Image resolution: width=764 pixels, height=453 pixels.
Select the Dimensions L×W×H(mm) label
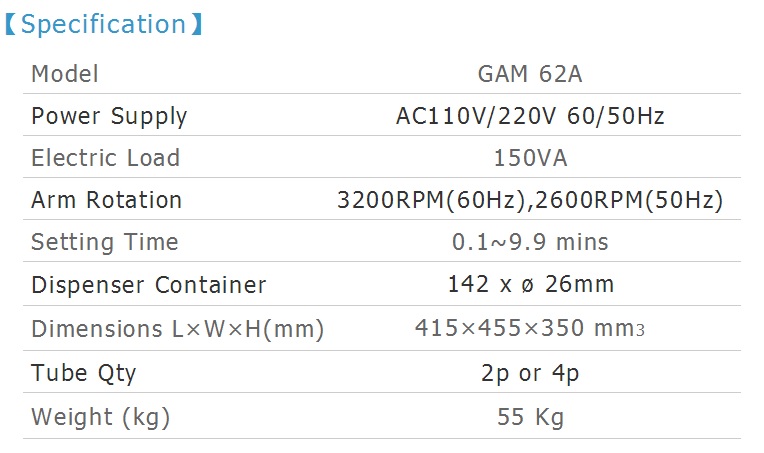pyautogui.click(x=177, y=329)
